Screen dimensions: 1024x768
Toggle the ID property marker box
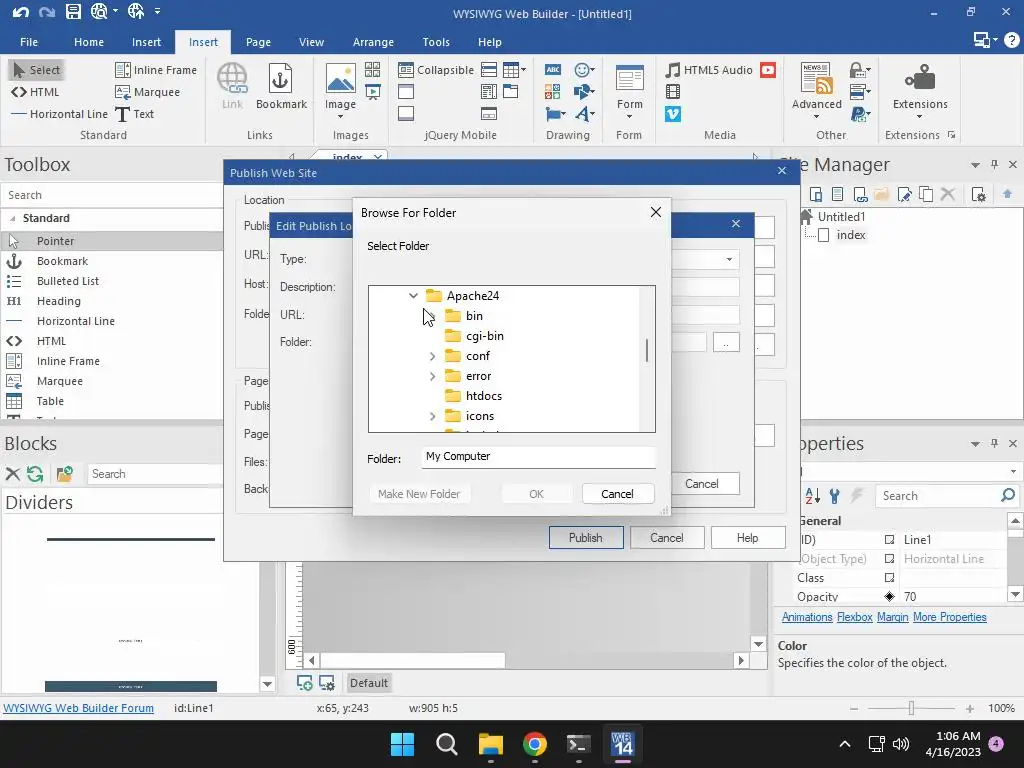pyautogui.click(x=889, y=540)
